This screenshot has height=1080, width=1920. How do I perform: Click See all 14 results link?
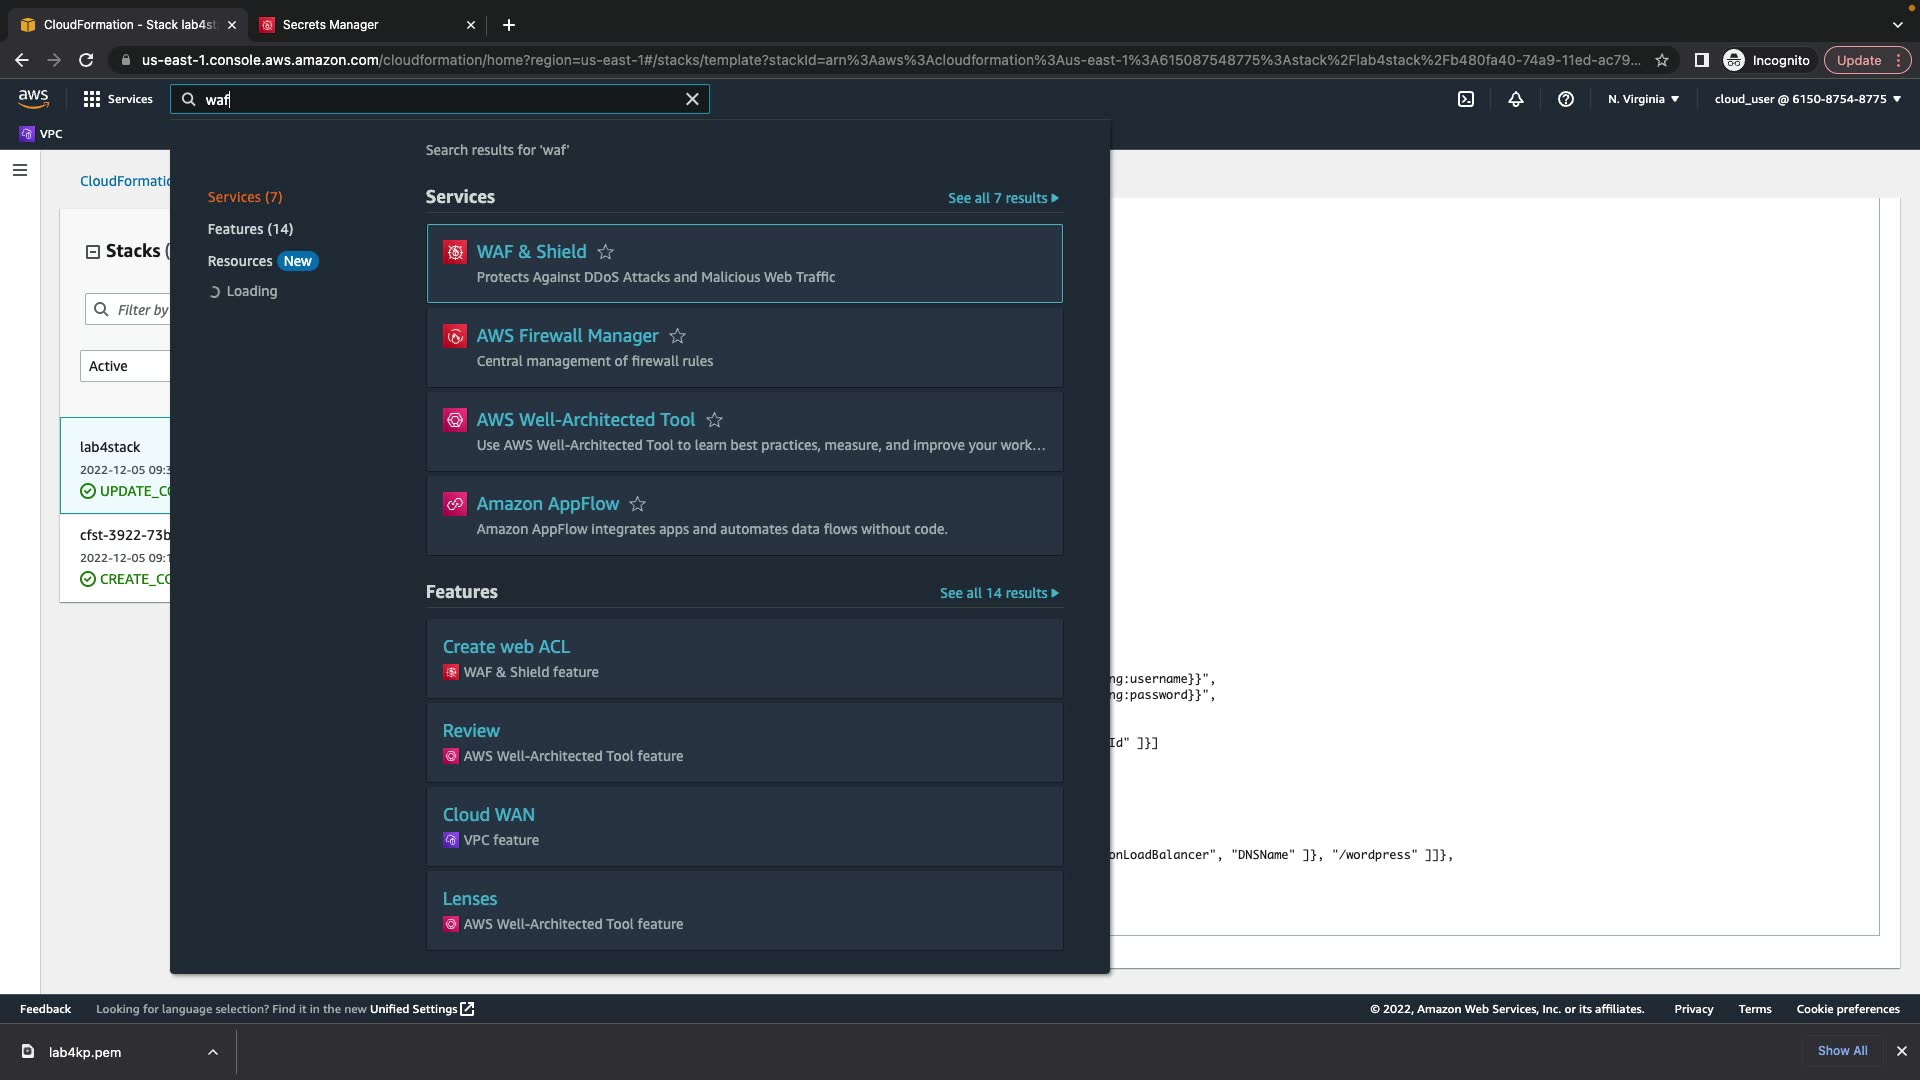pos(998,593)
